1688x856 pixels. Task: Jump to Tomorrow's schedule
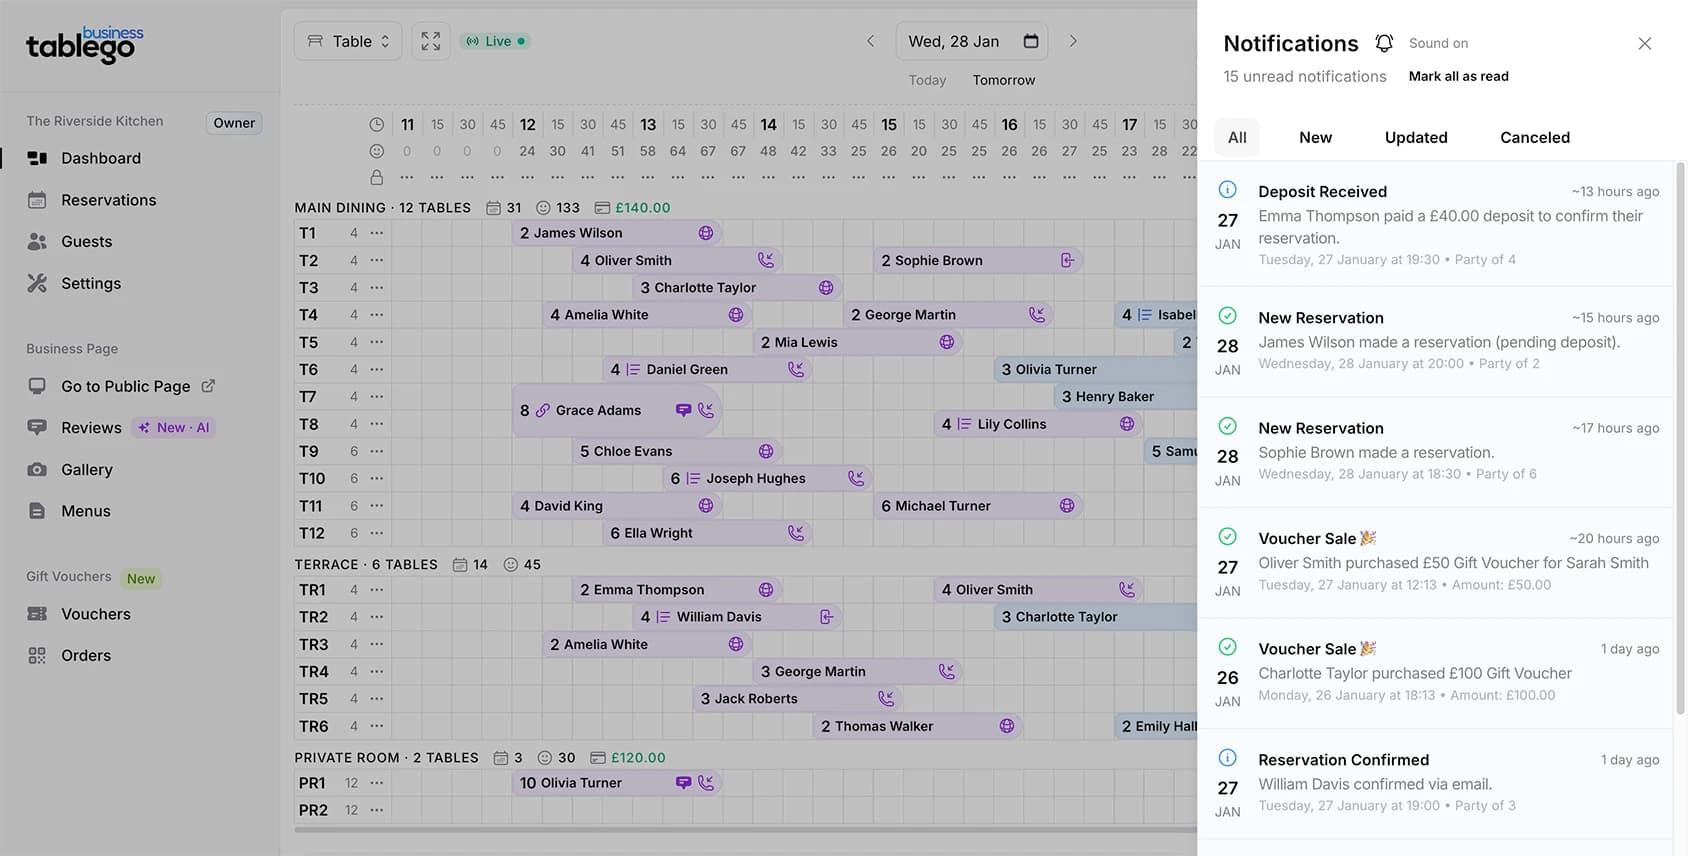[x=1003, y=80]
